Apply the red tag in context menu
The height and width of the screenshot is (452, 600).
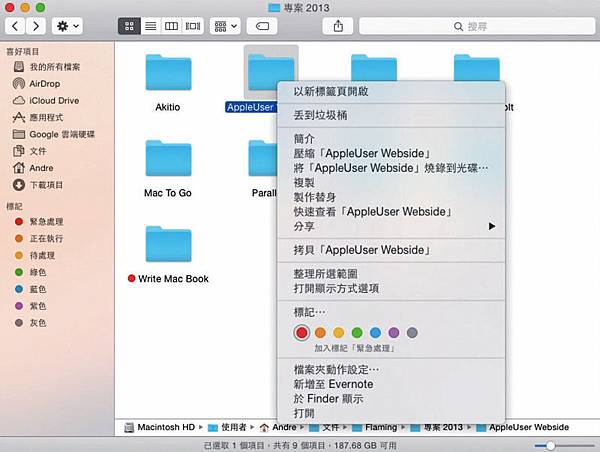(302, 333)
